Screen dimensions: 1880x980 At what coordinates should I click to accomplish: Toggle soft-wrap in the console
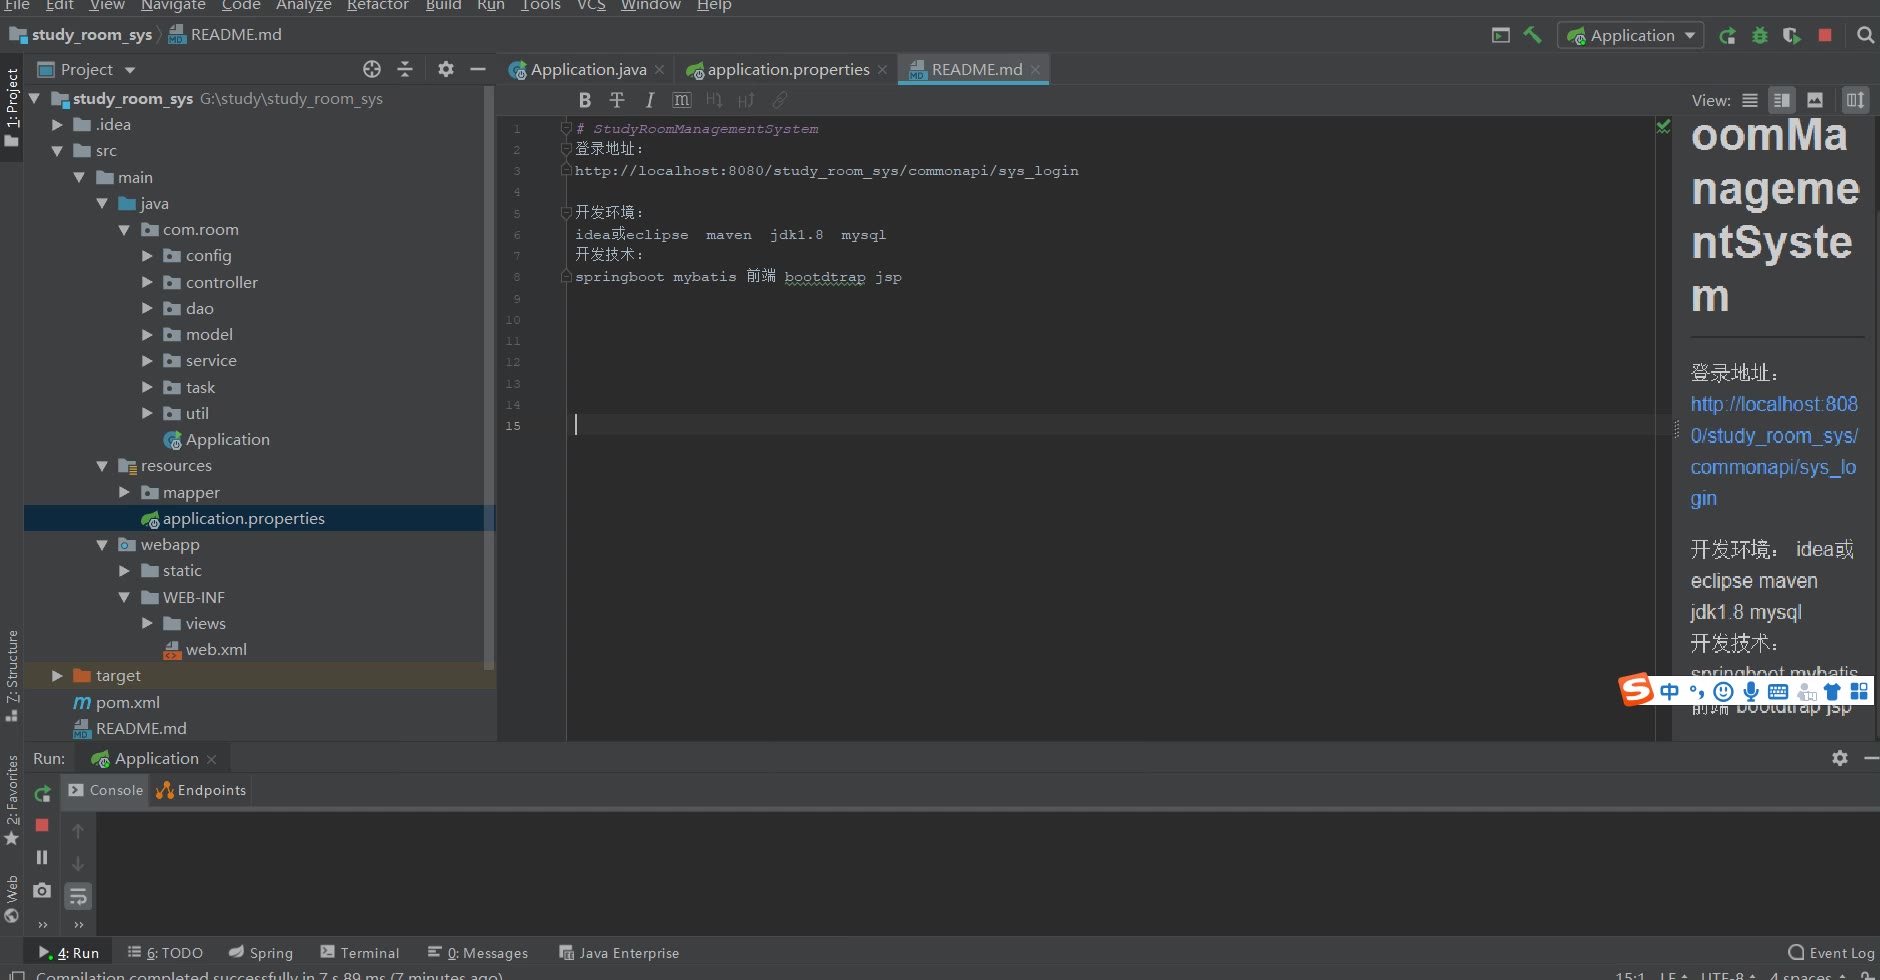pos(78,896)
